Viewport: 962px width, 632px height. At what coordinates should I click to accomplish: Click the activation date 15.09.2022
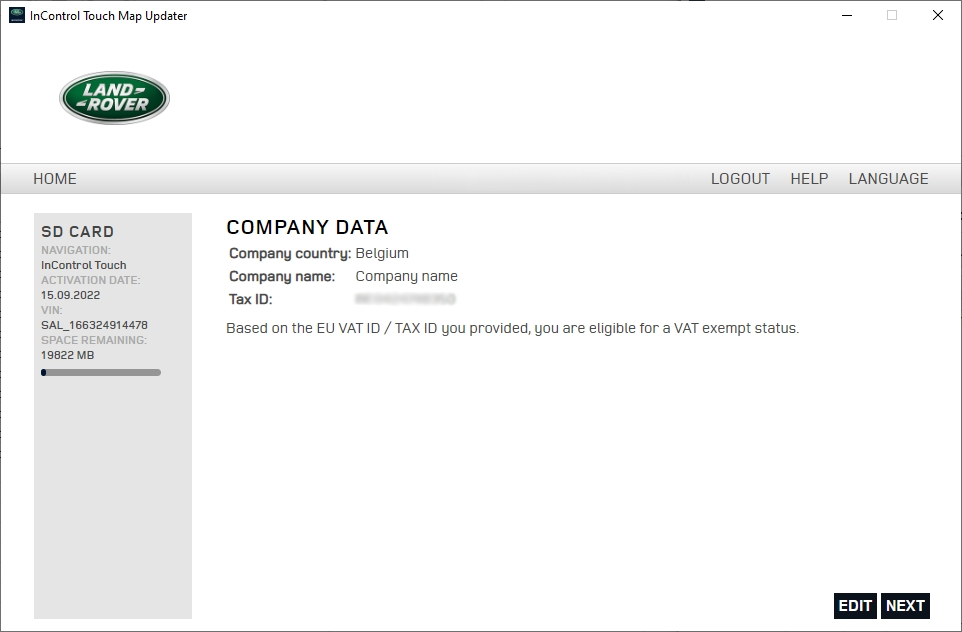pyautogui.click(x=70, y=295)
